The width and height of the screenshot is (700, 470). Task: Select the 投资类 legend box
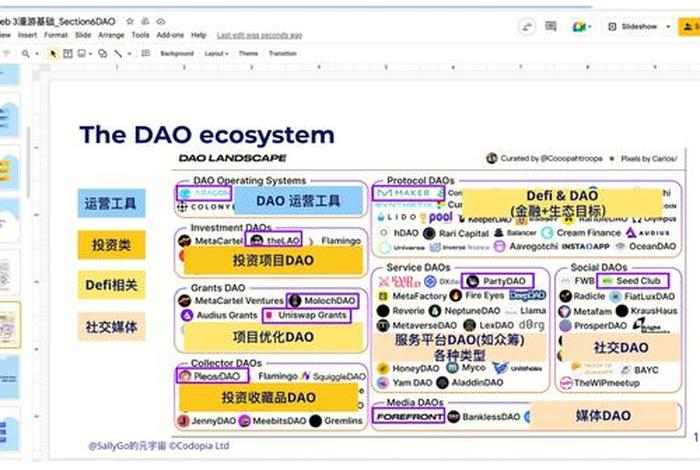click(x=111, y=245)
